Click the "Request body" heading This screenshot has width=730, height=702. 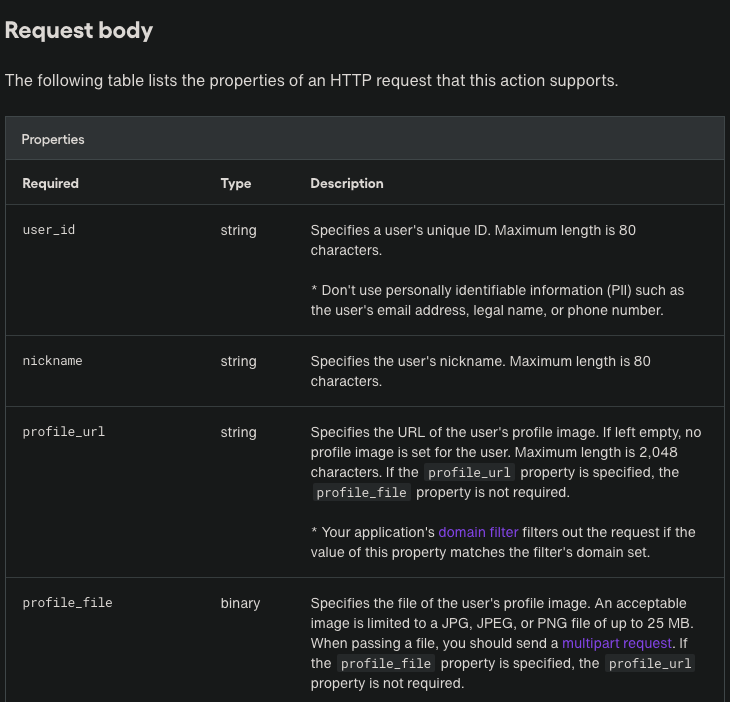coord(79,30)
